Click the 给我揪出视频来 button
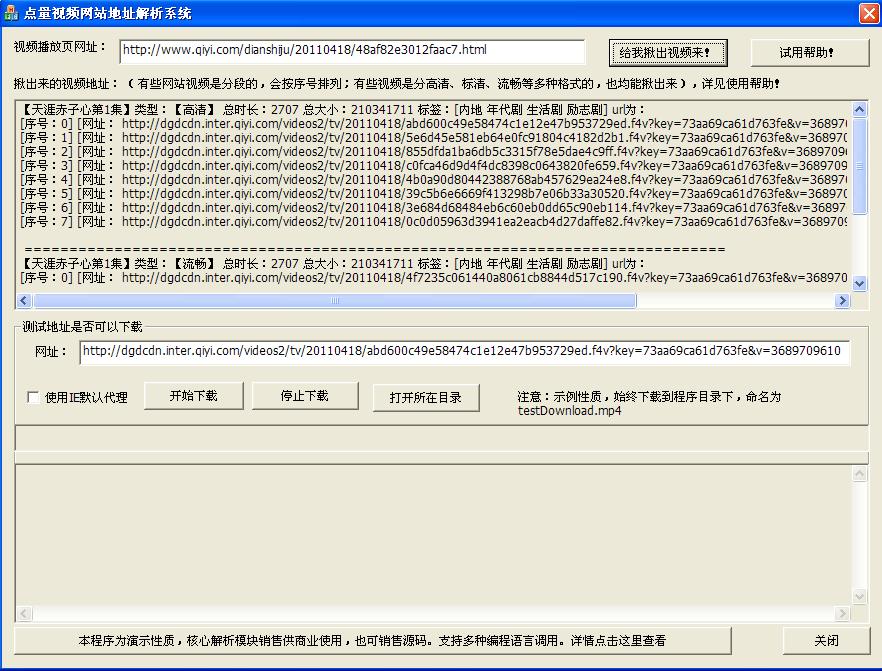 (668, 53)
